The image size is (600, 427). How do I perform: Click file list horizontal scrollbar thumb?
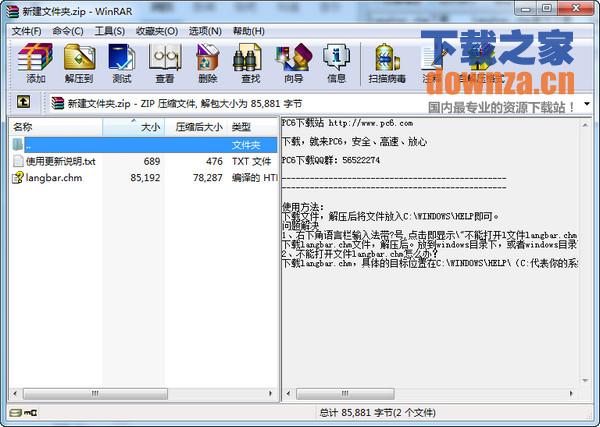[x=95, y=393]
